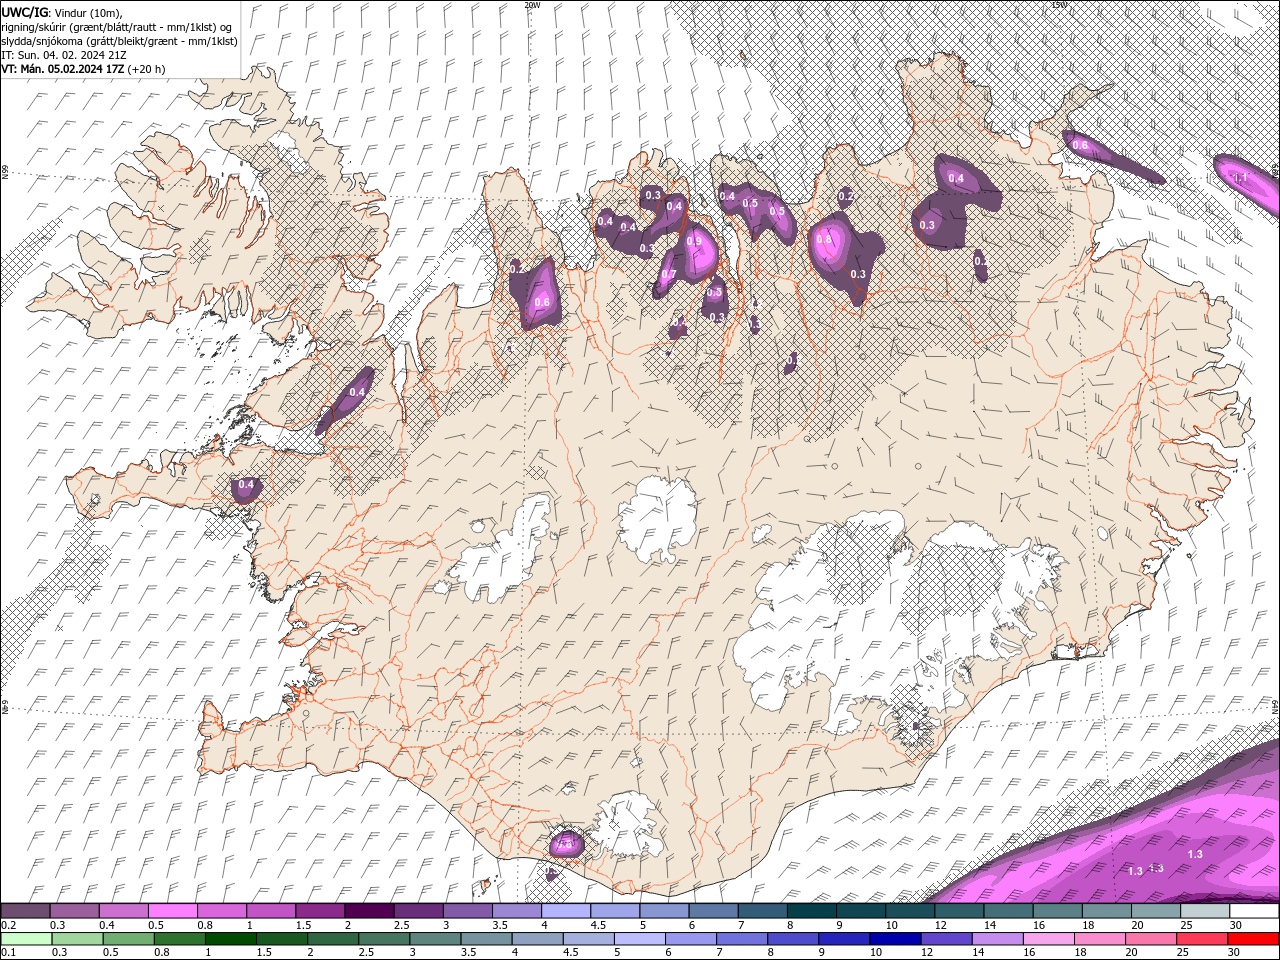Select the dark green 1 swatch, lower scale
Viewport: 1280px width, 960px height.
pyautogui.click(x=231, y=939)
